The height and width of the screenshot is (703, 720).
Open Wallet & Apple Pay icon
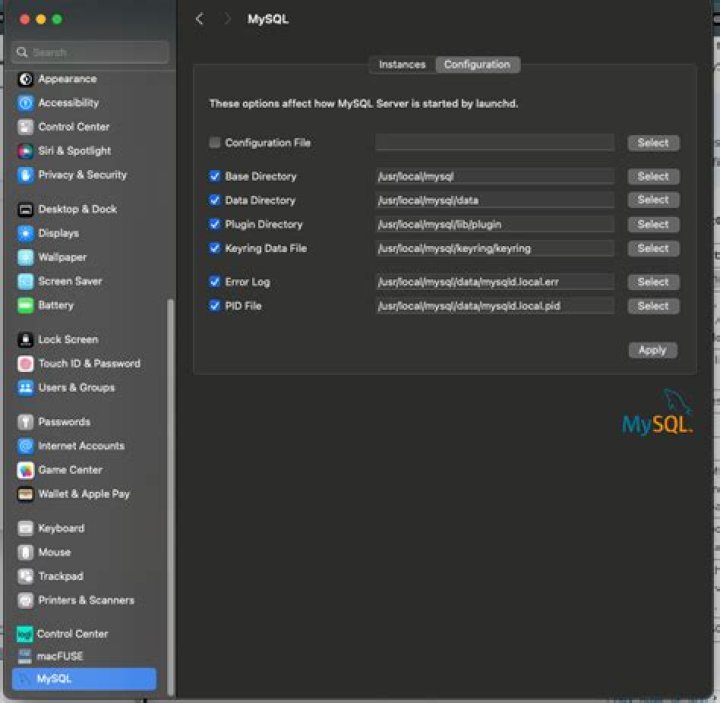click(26, 494)
